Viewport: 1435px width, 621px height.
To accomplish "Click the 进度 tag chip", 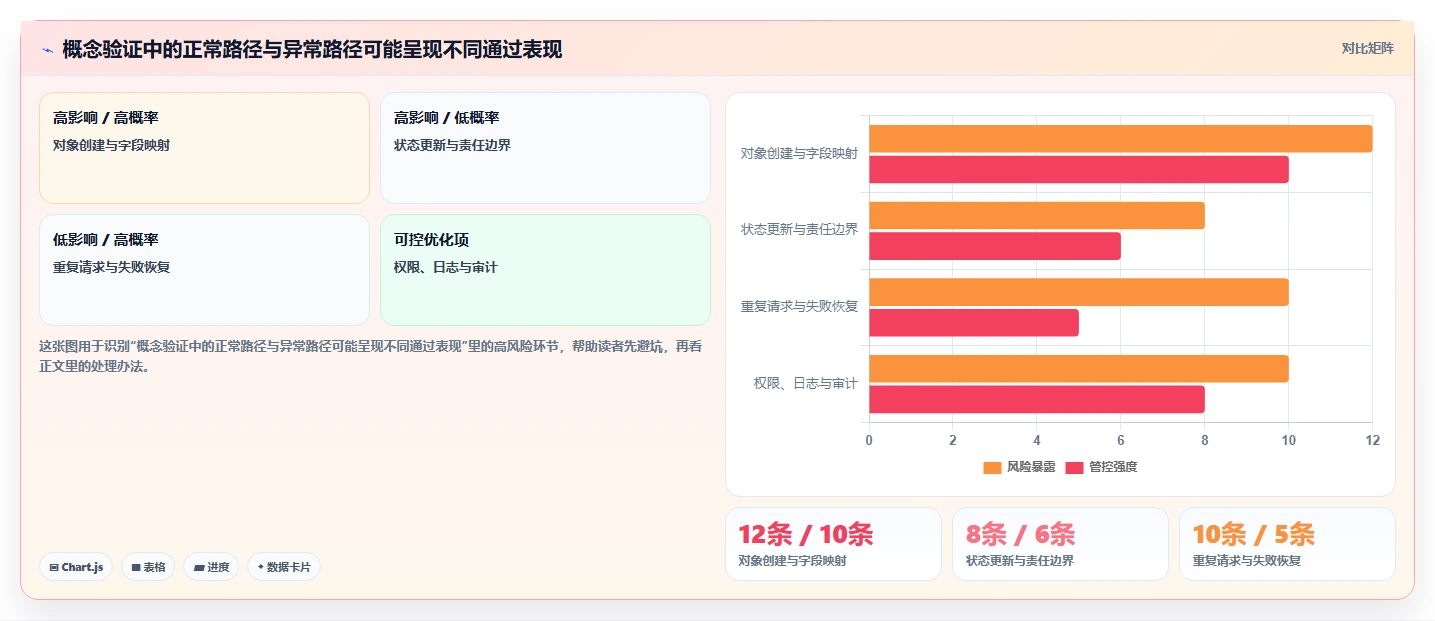I will point(211,567).
